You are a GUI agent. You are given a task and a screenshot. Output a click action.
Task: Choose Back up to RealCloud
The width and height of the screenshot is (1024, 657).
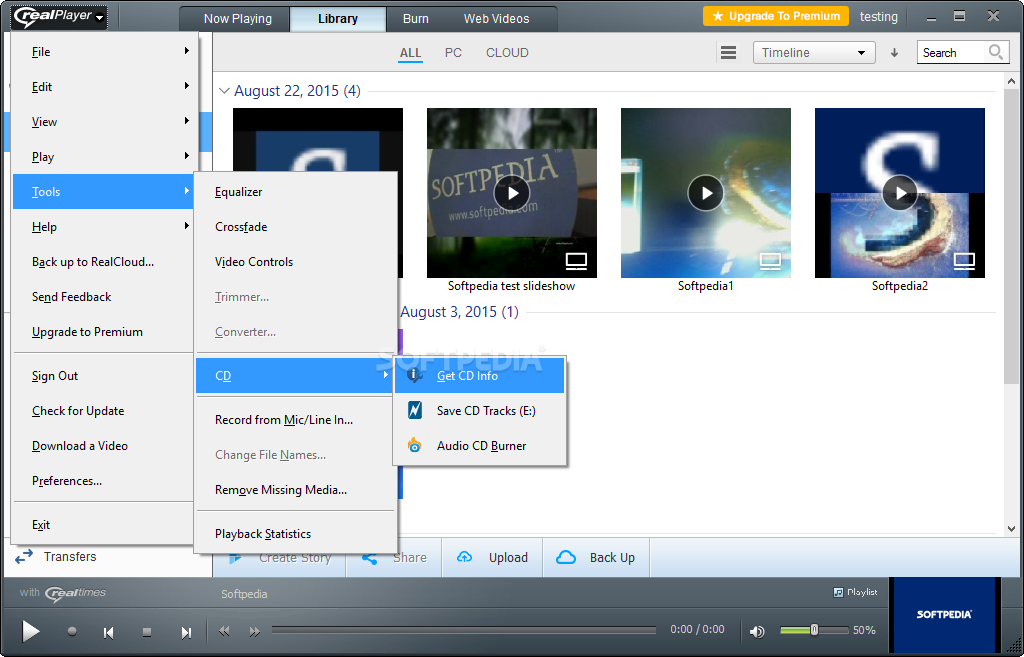coord(104,261)
